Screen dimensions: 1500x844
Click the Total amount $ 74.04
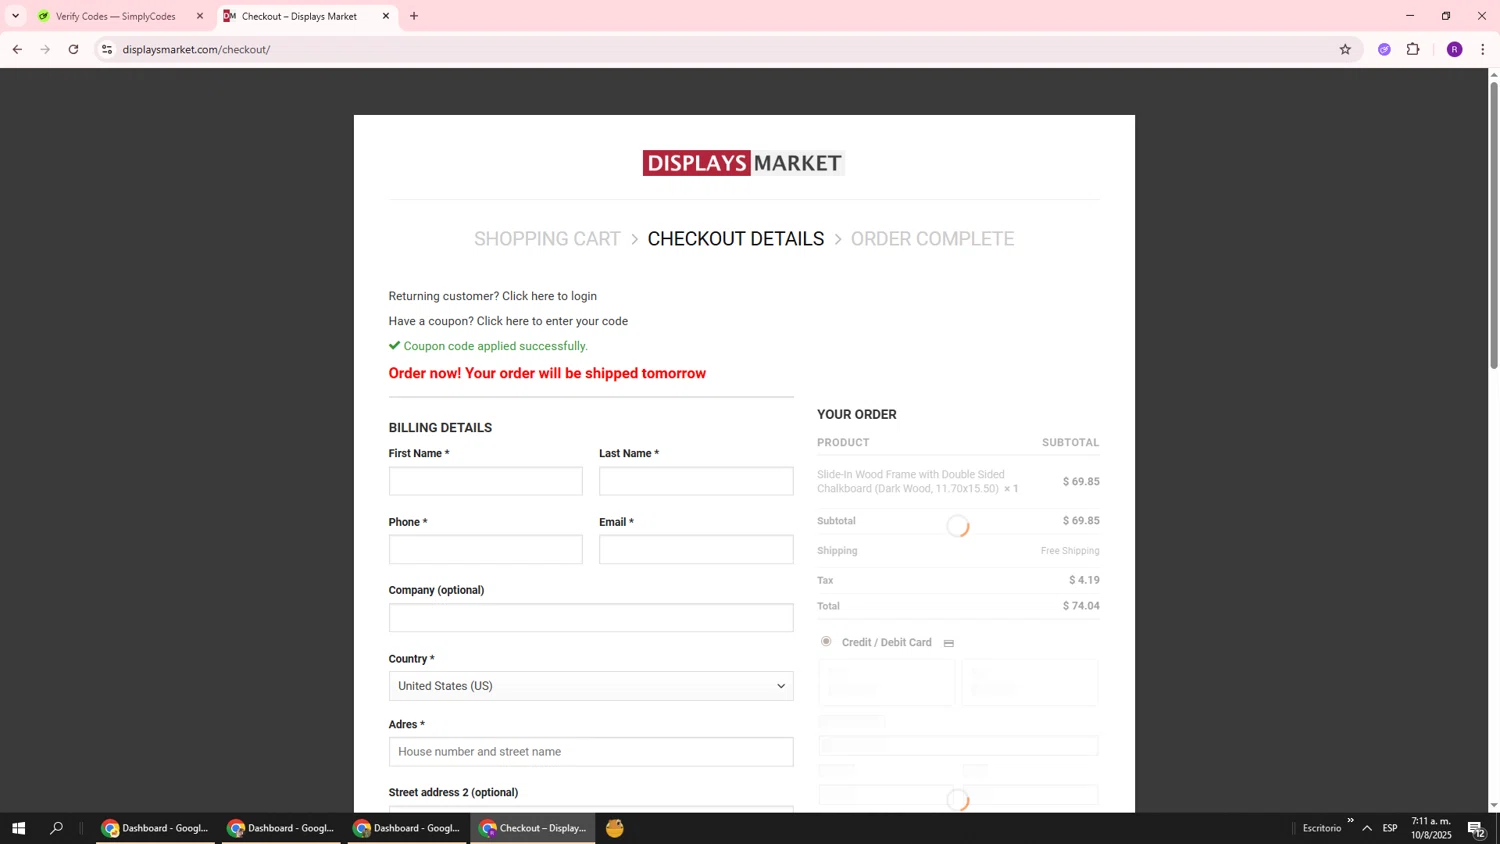point(1081,606)
